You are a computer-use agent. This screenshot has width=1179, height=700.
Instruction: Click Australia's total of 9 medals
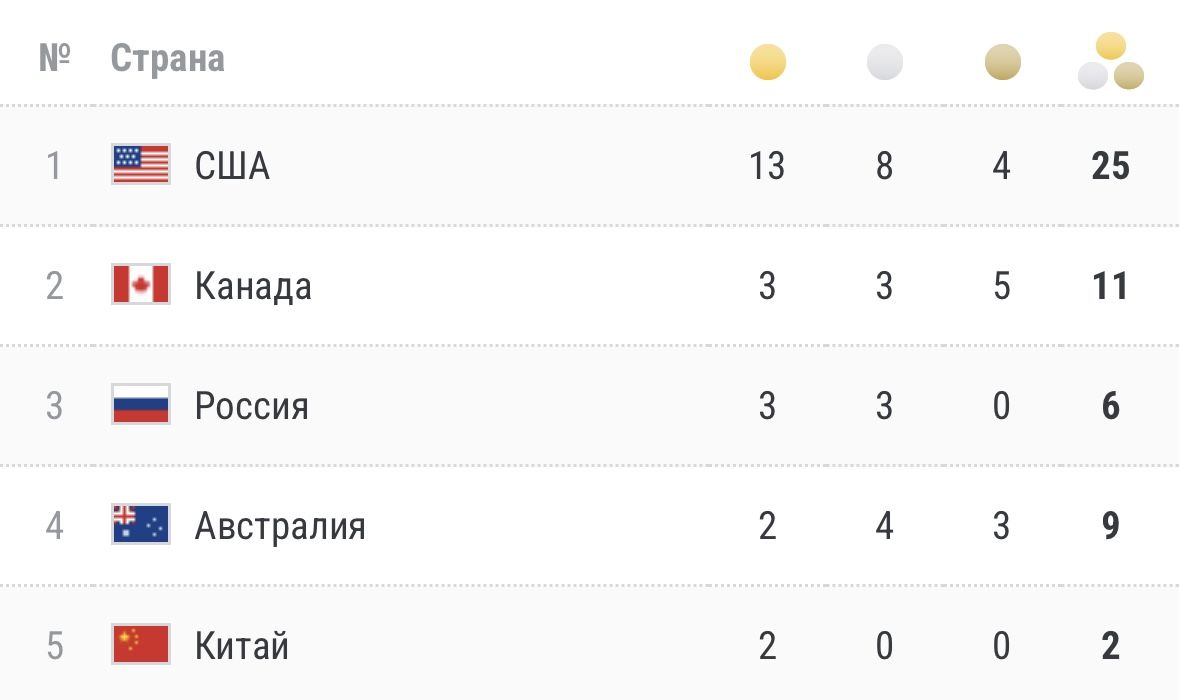coord(1110,526)
